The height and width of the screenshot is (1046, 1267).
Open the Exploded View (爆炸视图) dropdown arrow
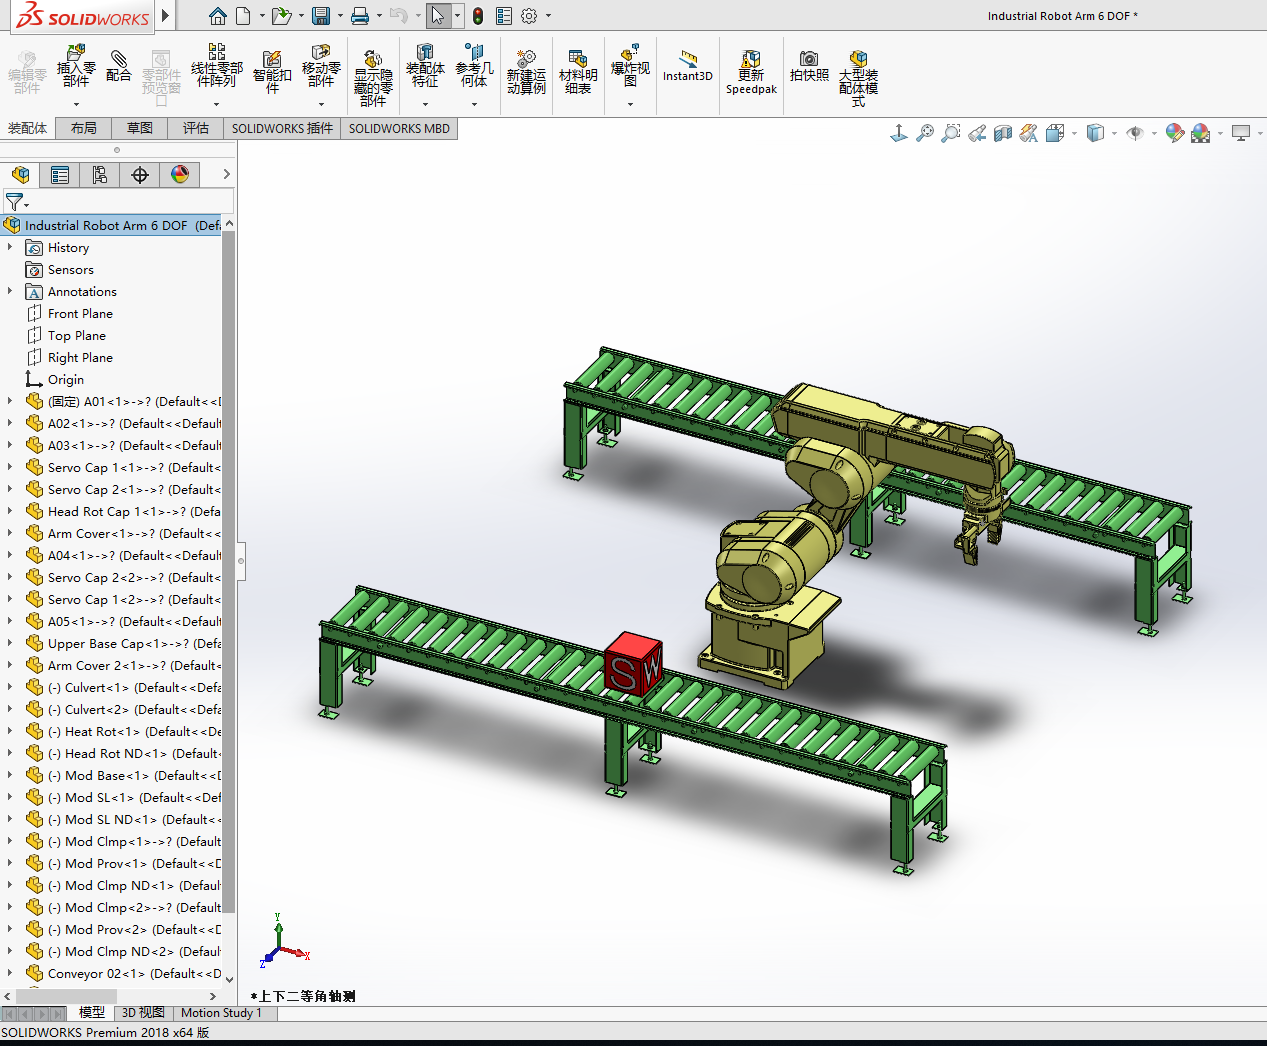point(630,104)
